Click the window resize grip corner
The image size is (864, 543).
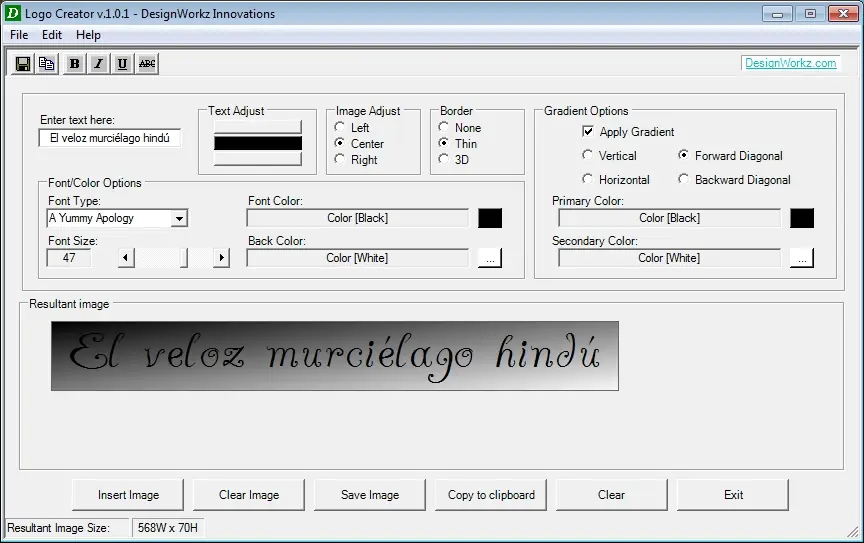tap(853, 532)
